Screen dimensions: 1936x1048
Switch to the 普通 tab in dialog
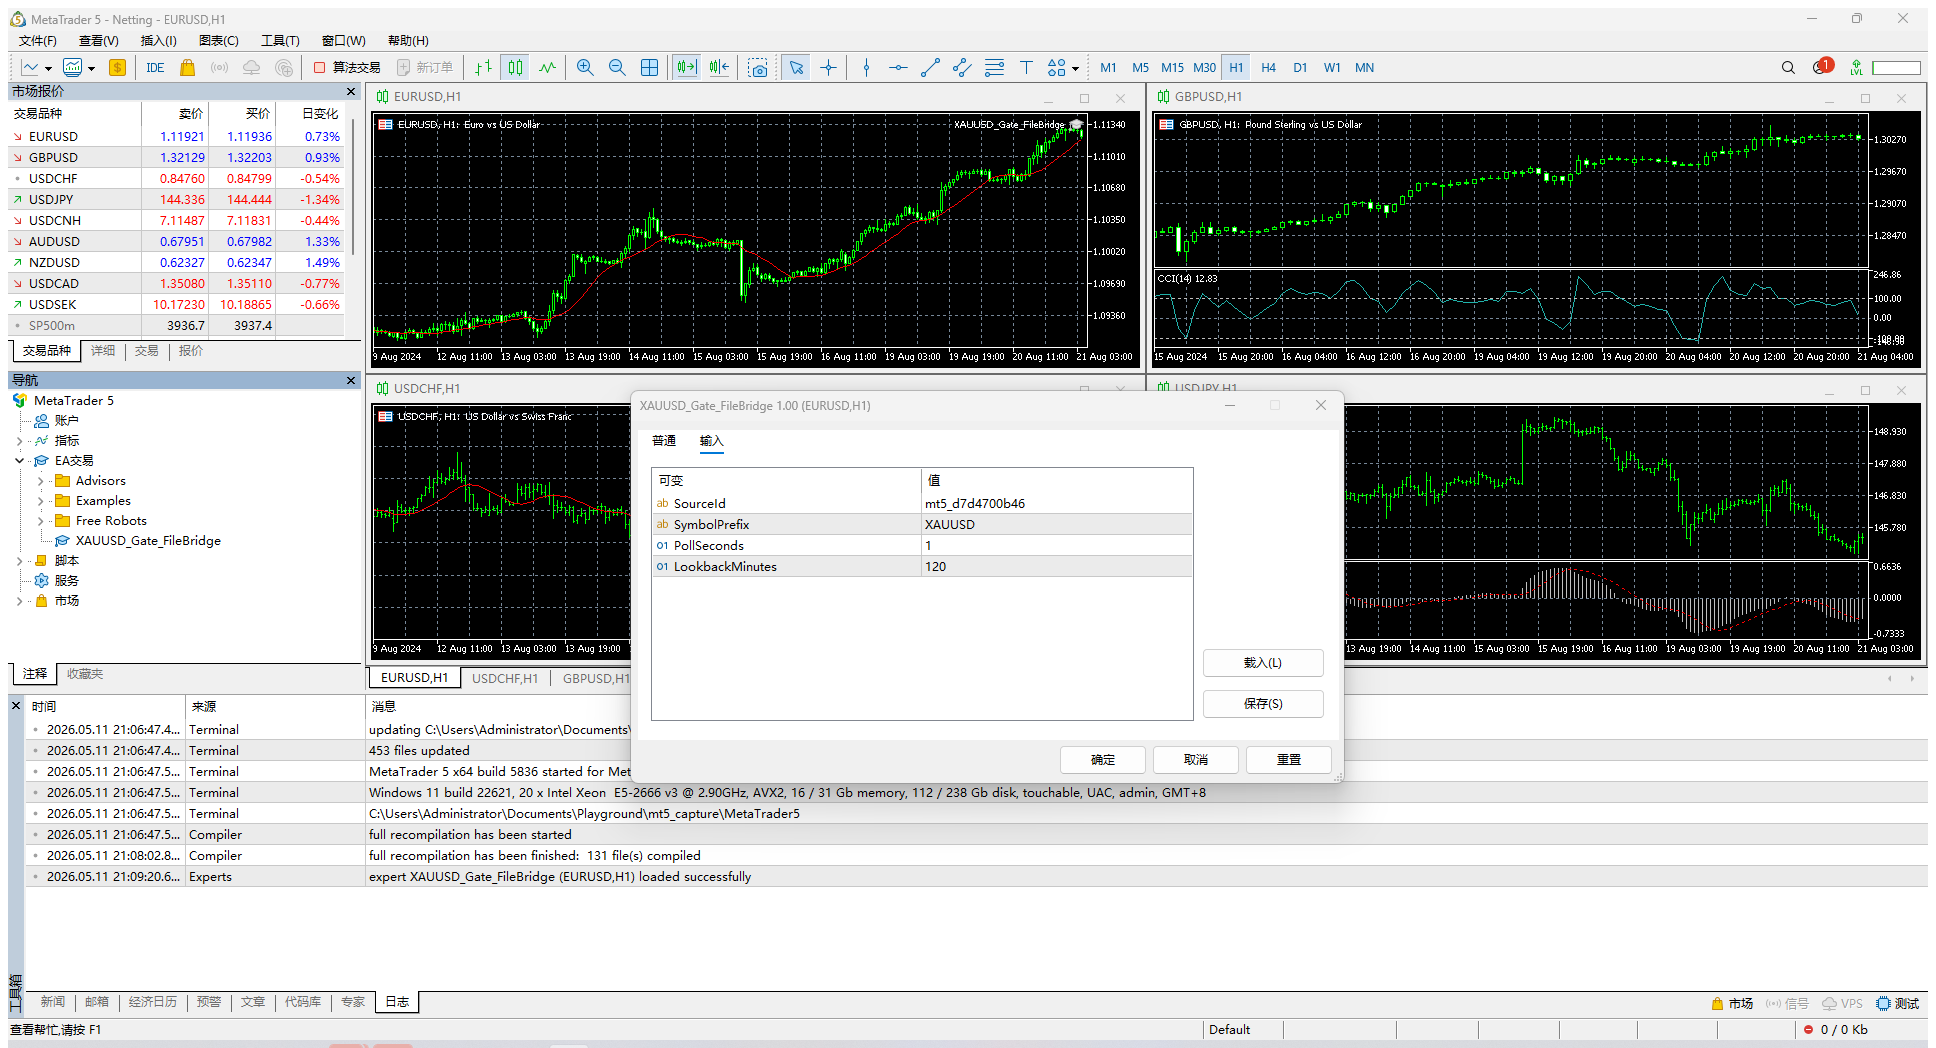(664, 441)
